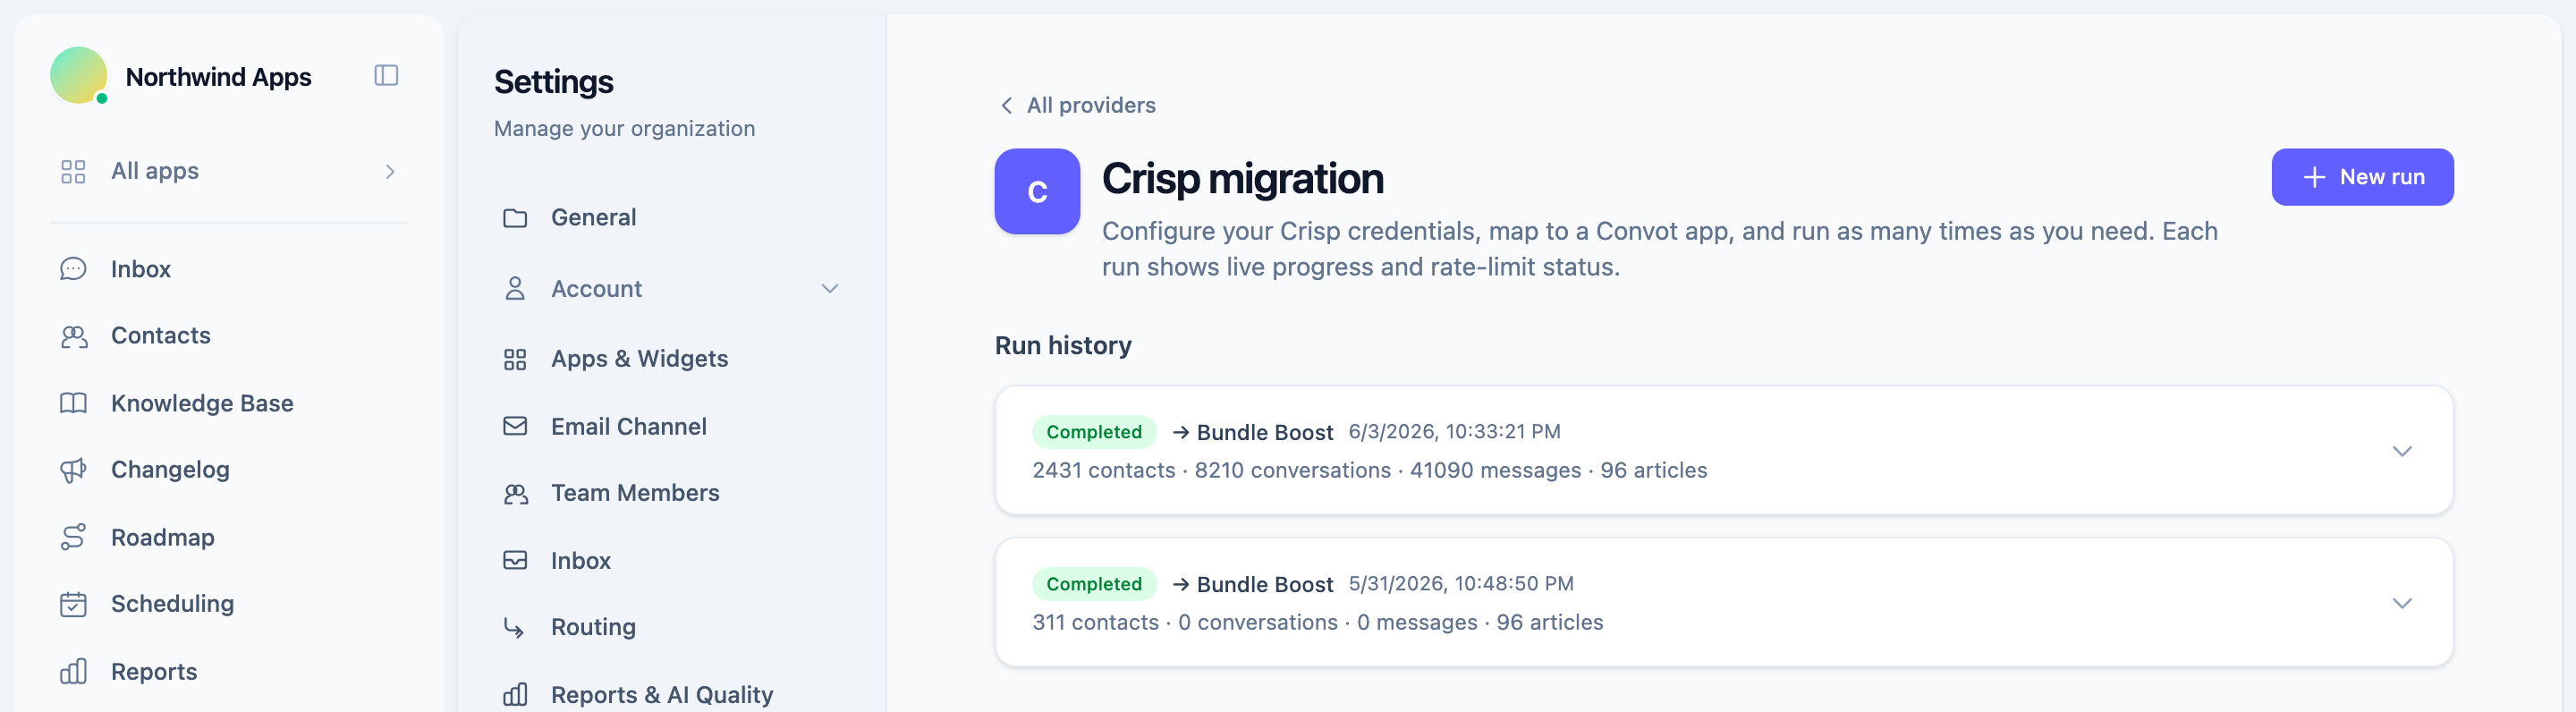Expand the 6/3/2026 Bundle Boost run
The image size is (2576, 712).
pos(2401,451)
